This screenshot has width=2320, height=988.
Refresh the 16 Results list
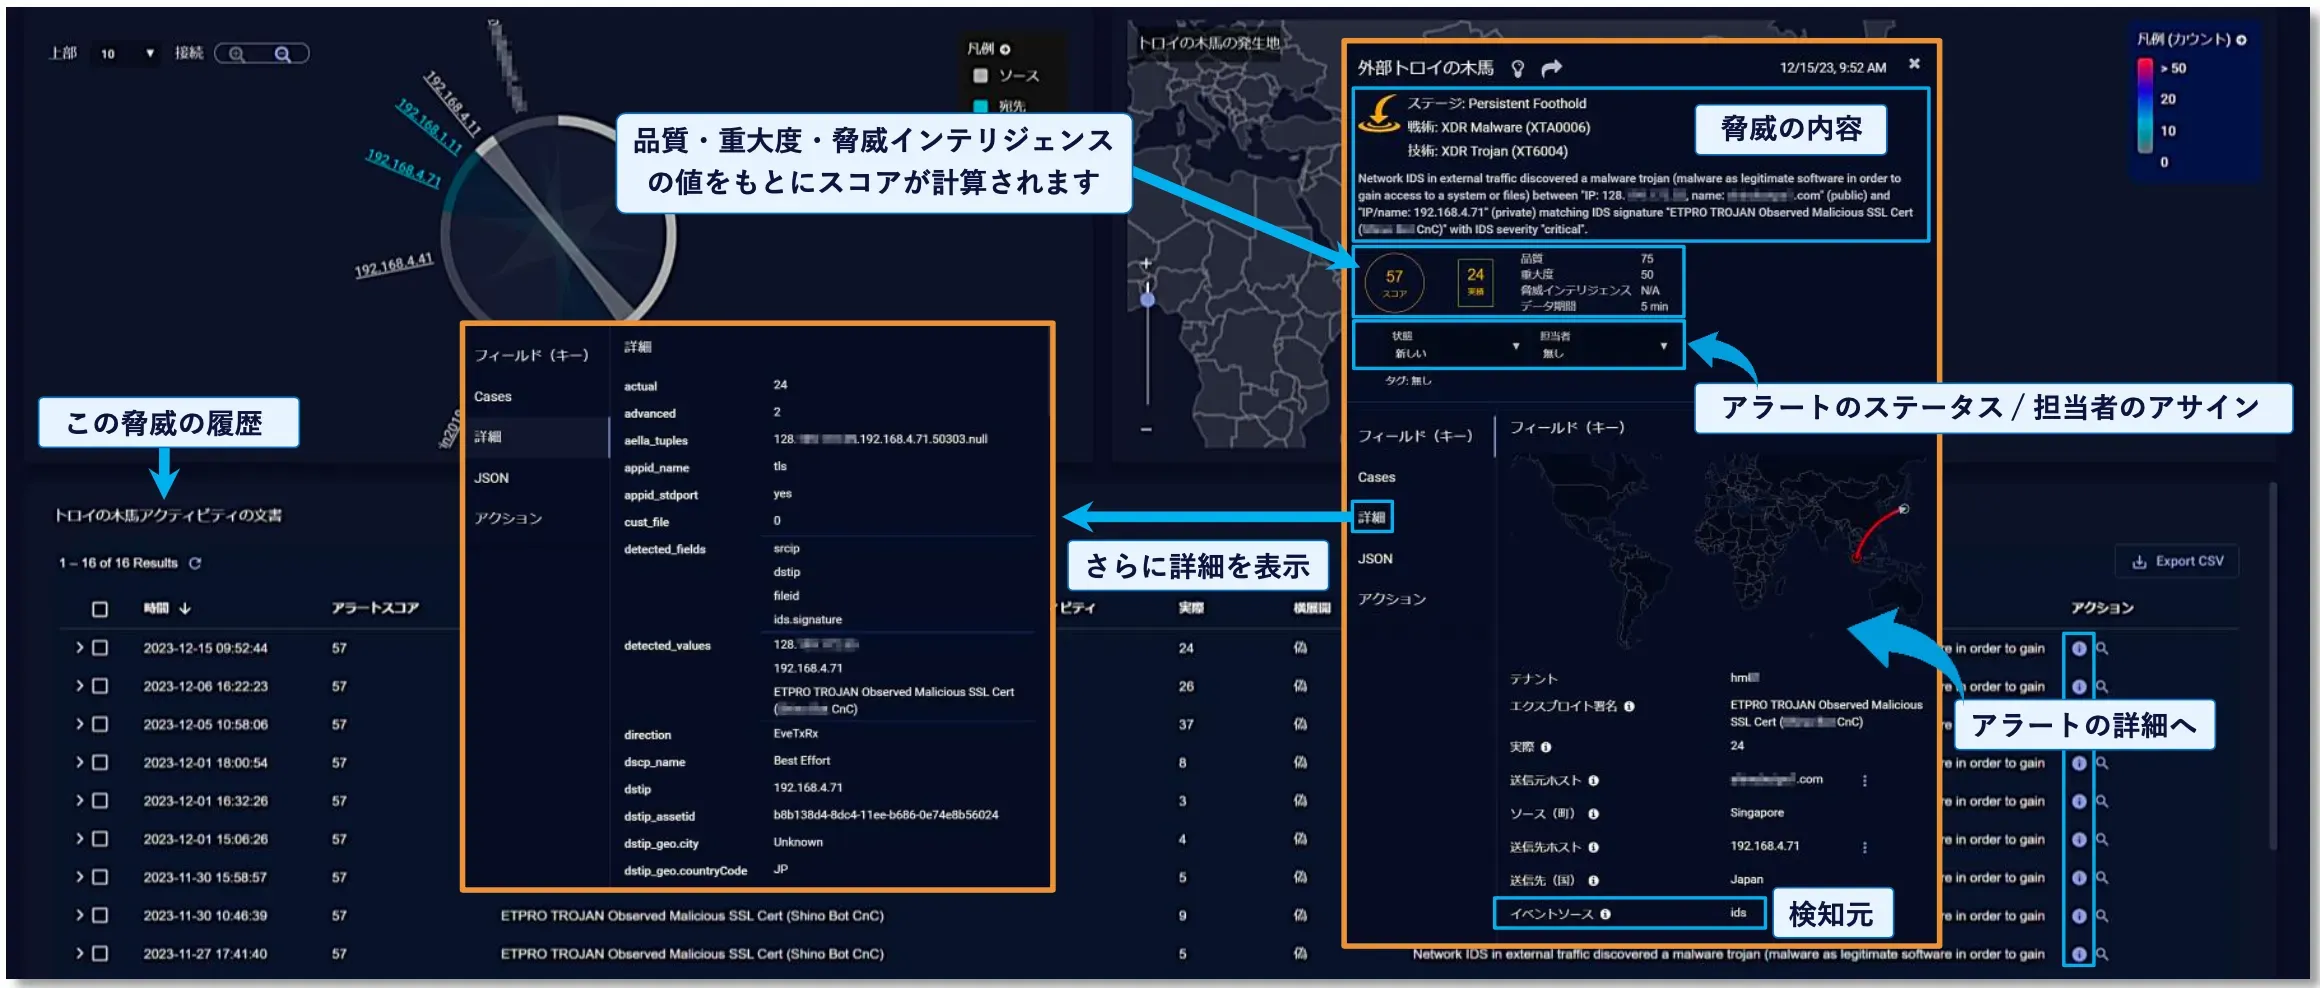pos(195,563)
